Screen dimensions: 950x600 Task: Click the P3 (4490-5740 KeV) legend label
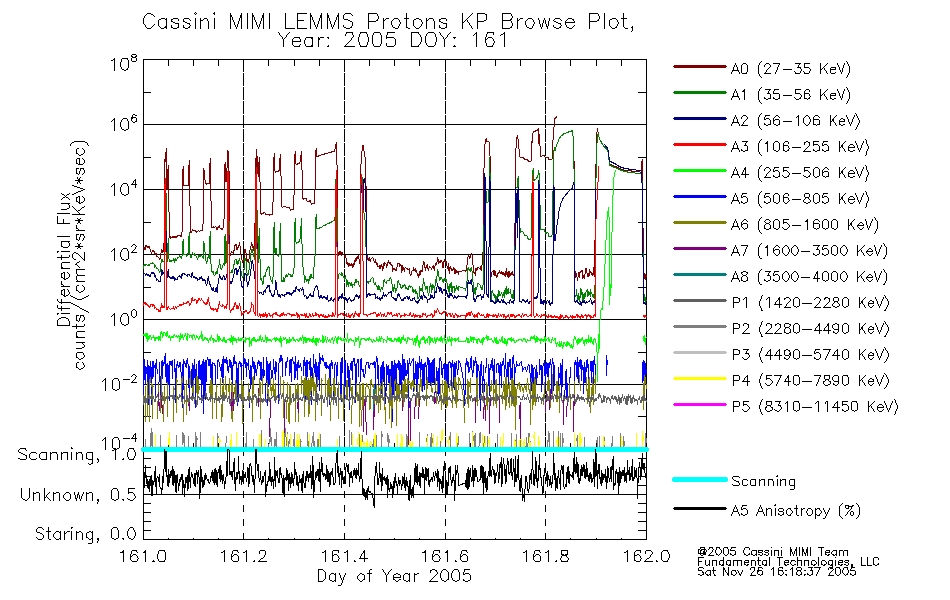[x=810, y=355]
